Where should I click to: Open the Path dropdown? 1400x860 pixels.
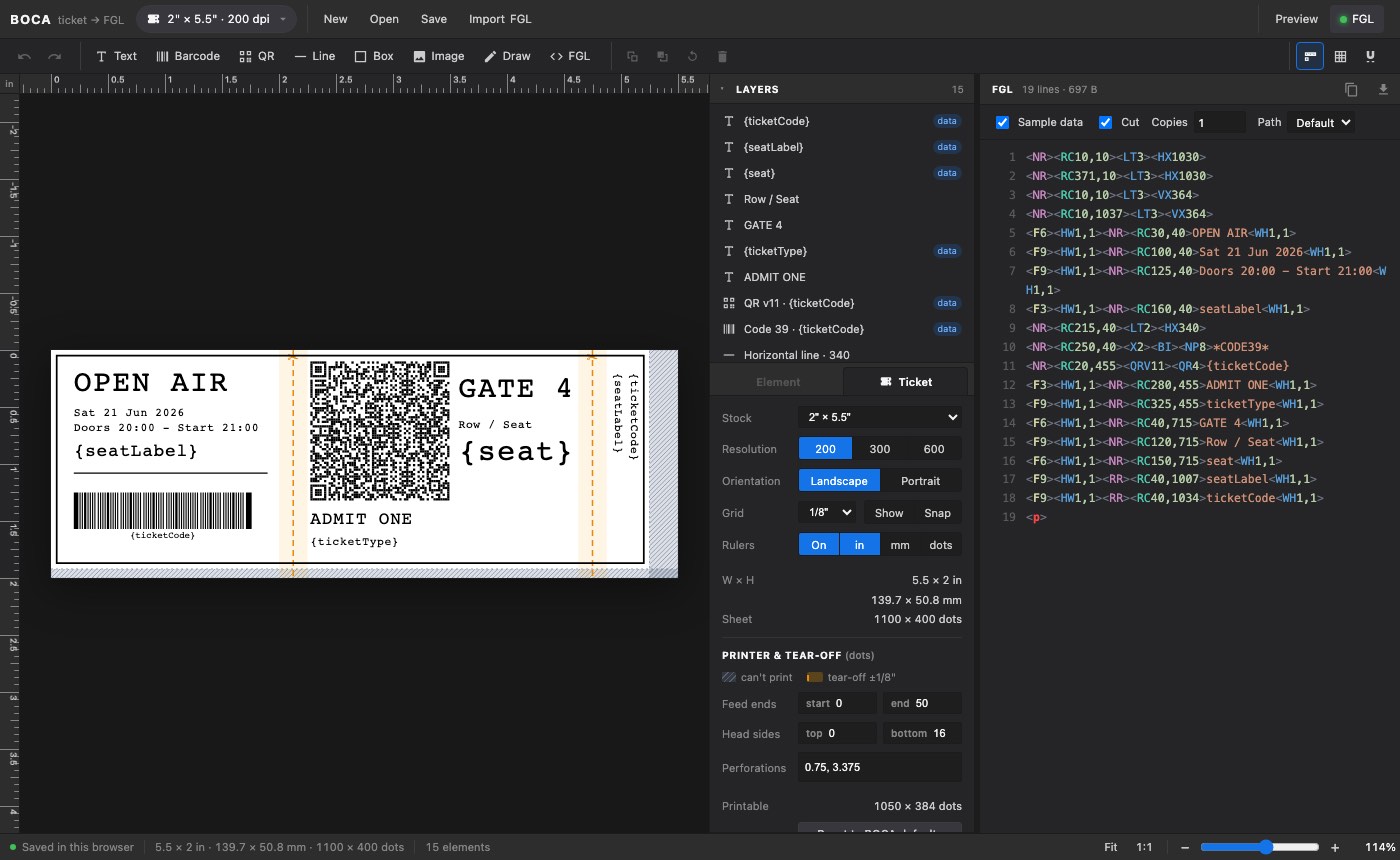pos(1320,122)
